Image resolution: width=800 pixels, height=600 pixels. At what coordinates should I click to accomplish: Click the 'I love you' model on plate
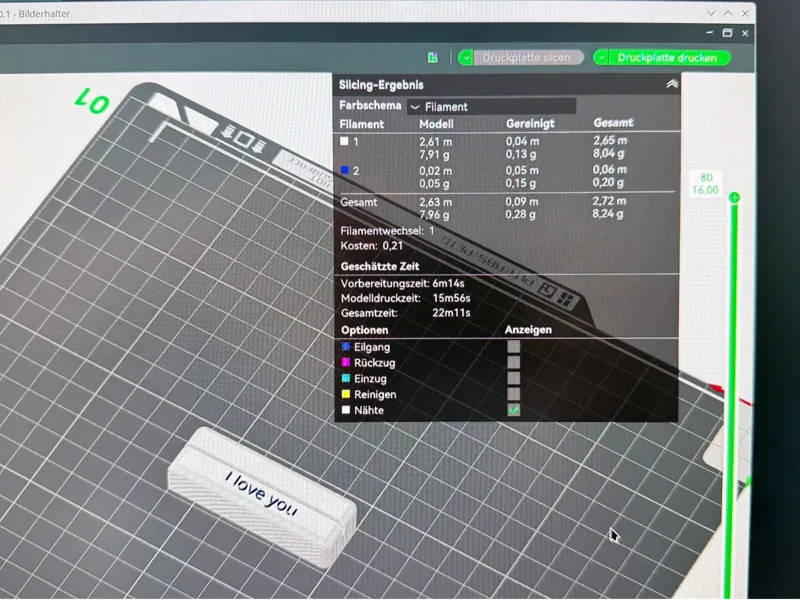point(263,497)
